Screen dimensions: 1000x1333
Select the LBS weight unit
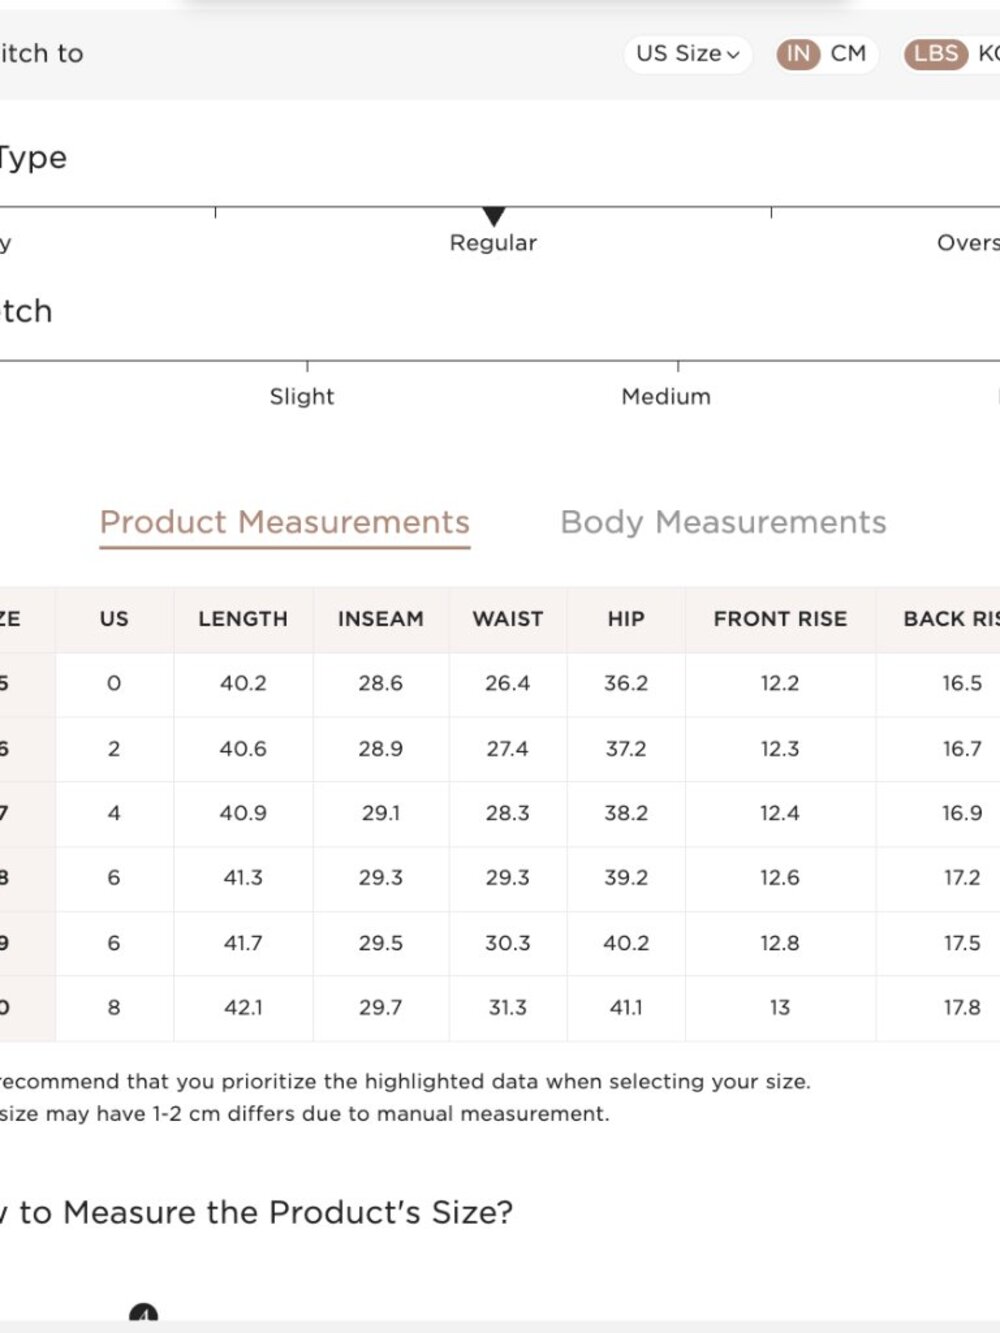[x=935, y=54]
